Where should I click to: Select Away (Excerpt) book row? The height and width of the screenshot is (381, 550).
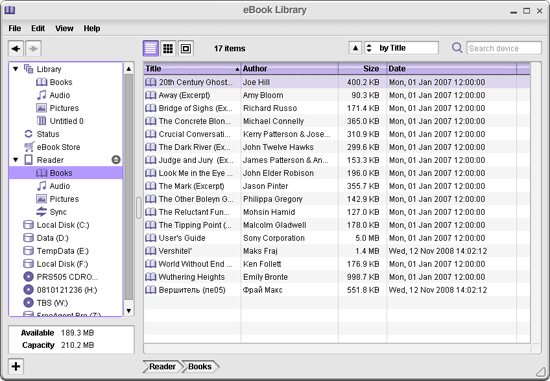point(337,95)
